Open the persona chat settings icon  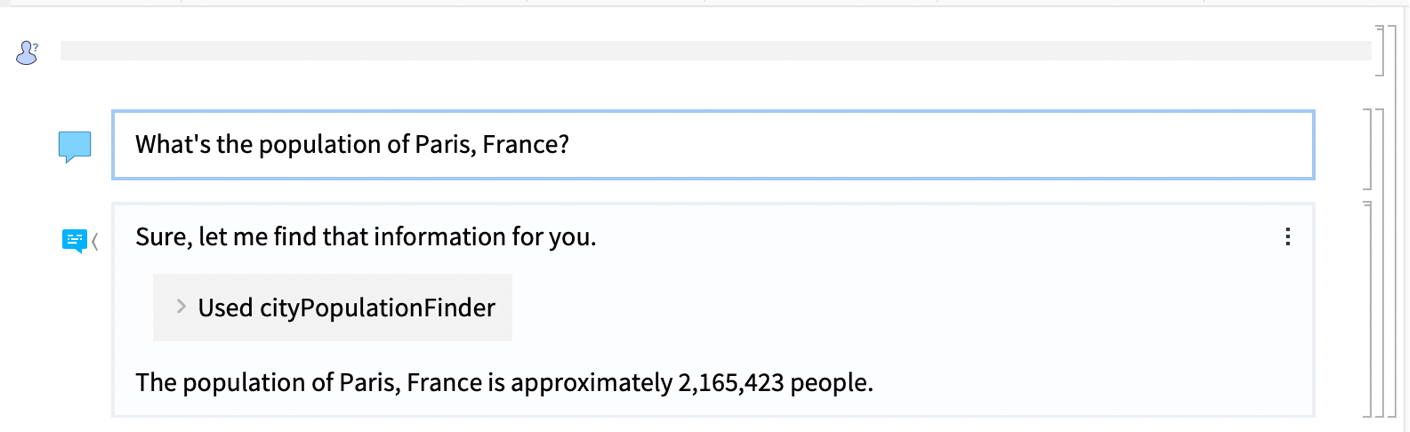pyautogui.click(x=27, y=52)
